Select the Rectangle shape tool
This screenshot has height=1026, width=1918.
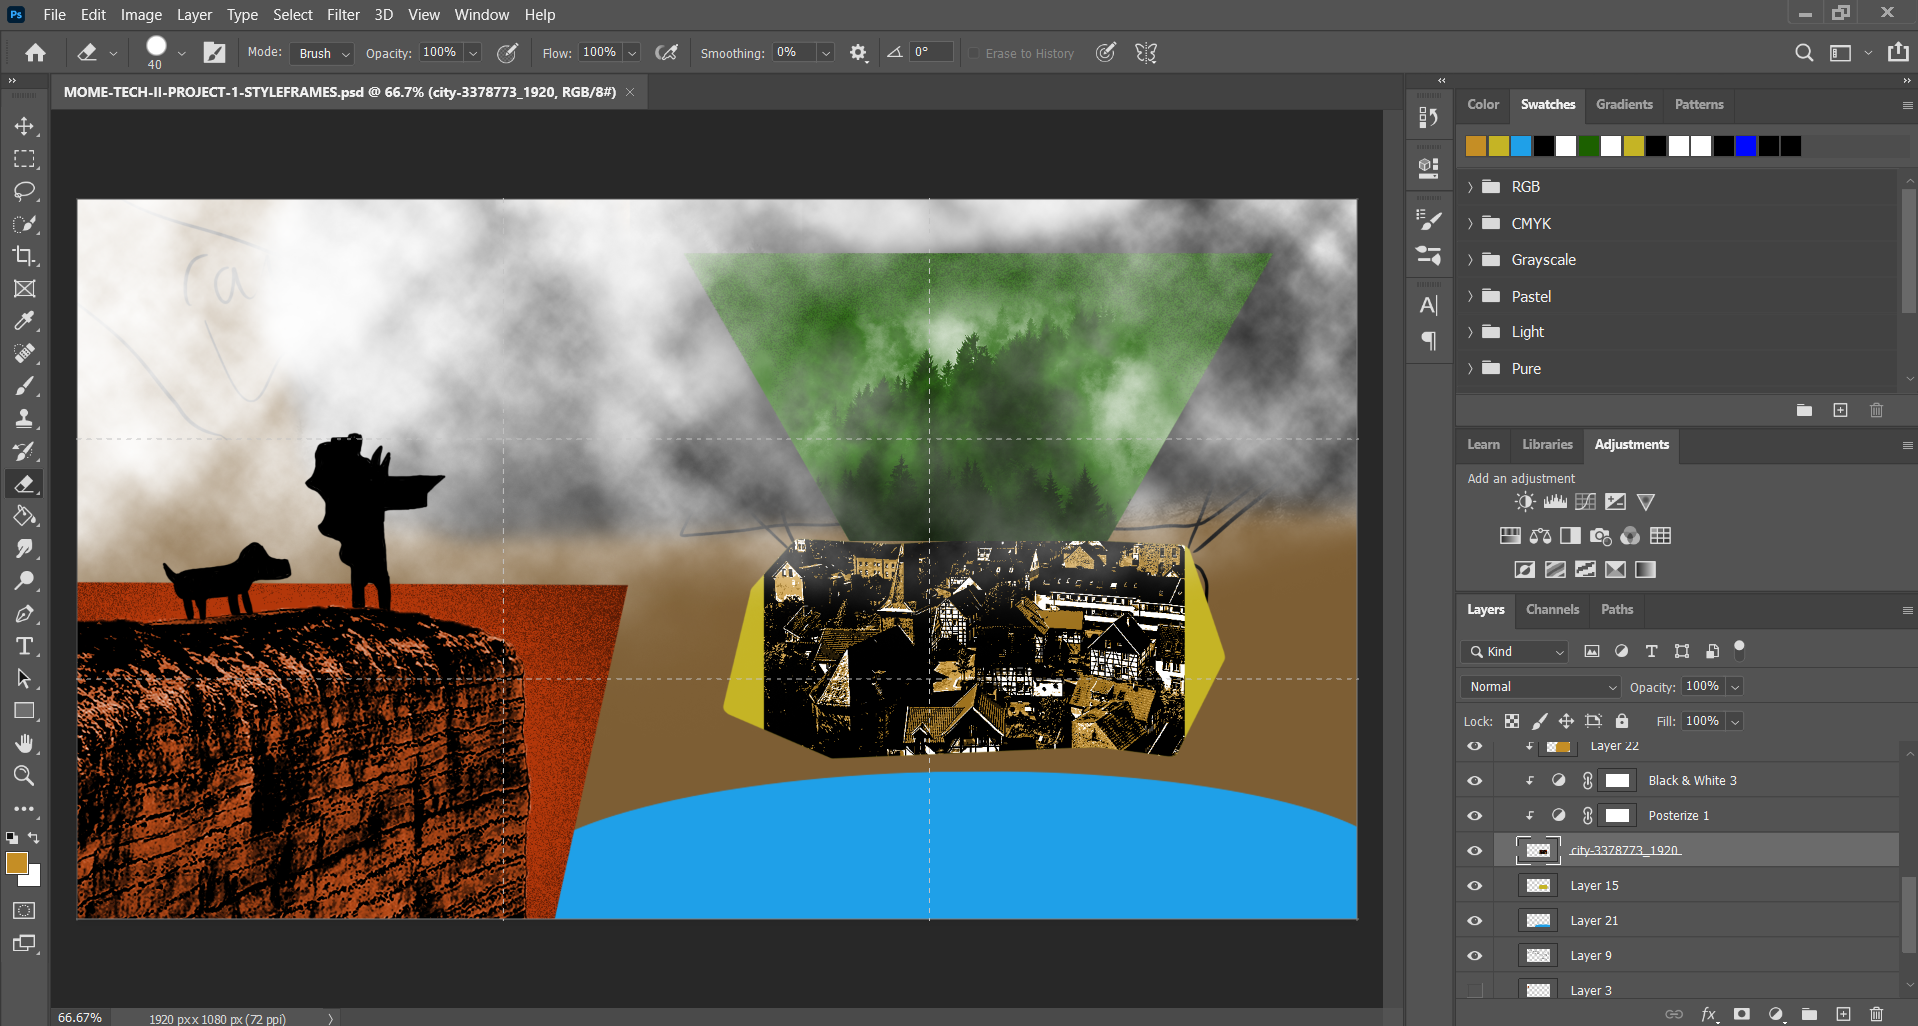click(24, 711)
